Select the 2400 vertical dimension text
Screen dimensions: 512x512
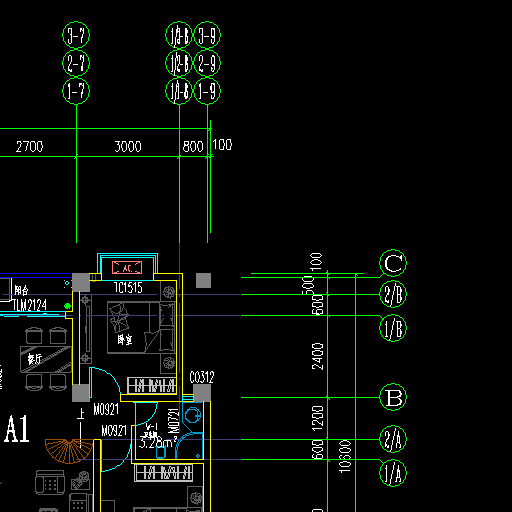point(318,356)
